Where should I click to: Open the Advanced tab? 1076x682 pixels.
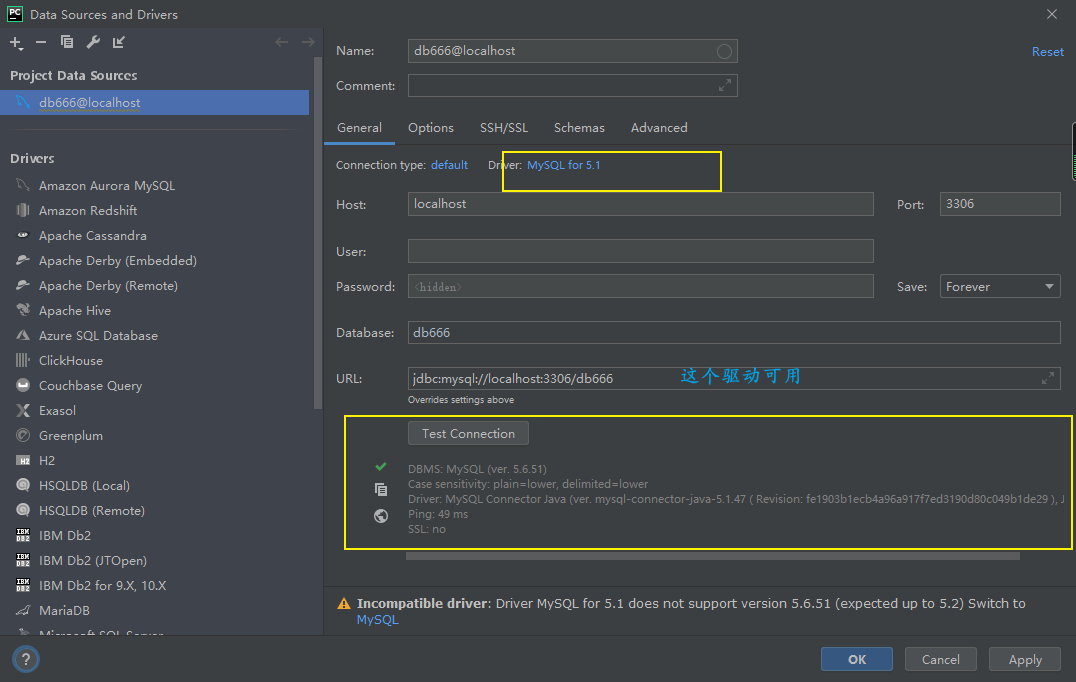[x=659, y=128]
